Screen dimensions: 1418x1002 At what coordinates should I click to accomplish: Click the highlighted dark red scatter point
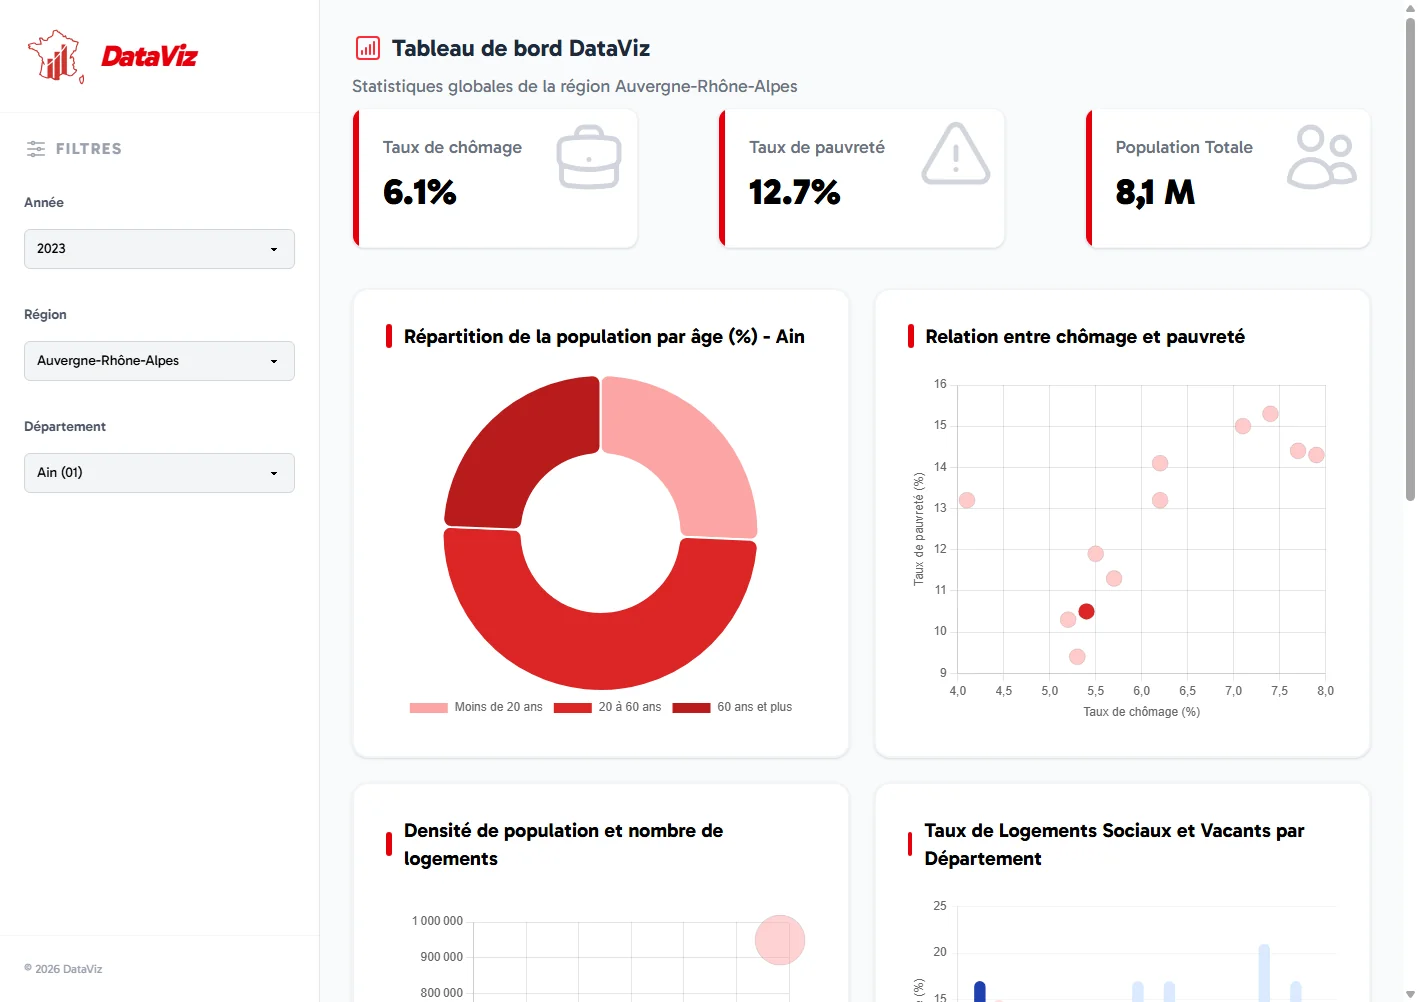point(1086,611)
